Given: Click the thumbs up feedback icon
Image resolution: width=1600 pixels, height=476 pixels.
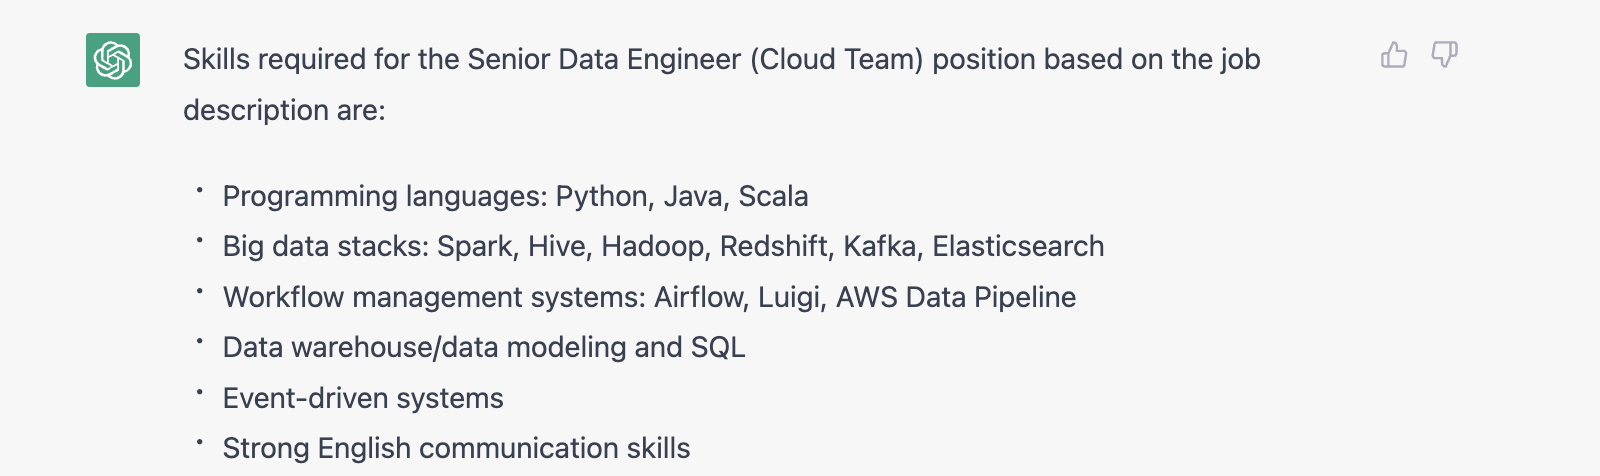Looking at the screenshot, I should 1394,55.
